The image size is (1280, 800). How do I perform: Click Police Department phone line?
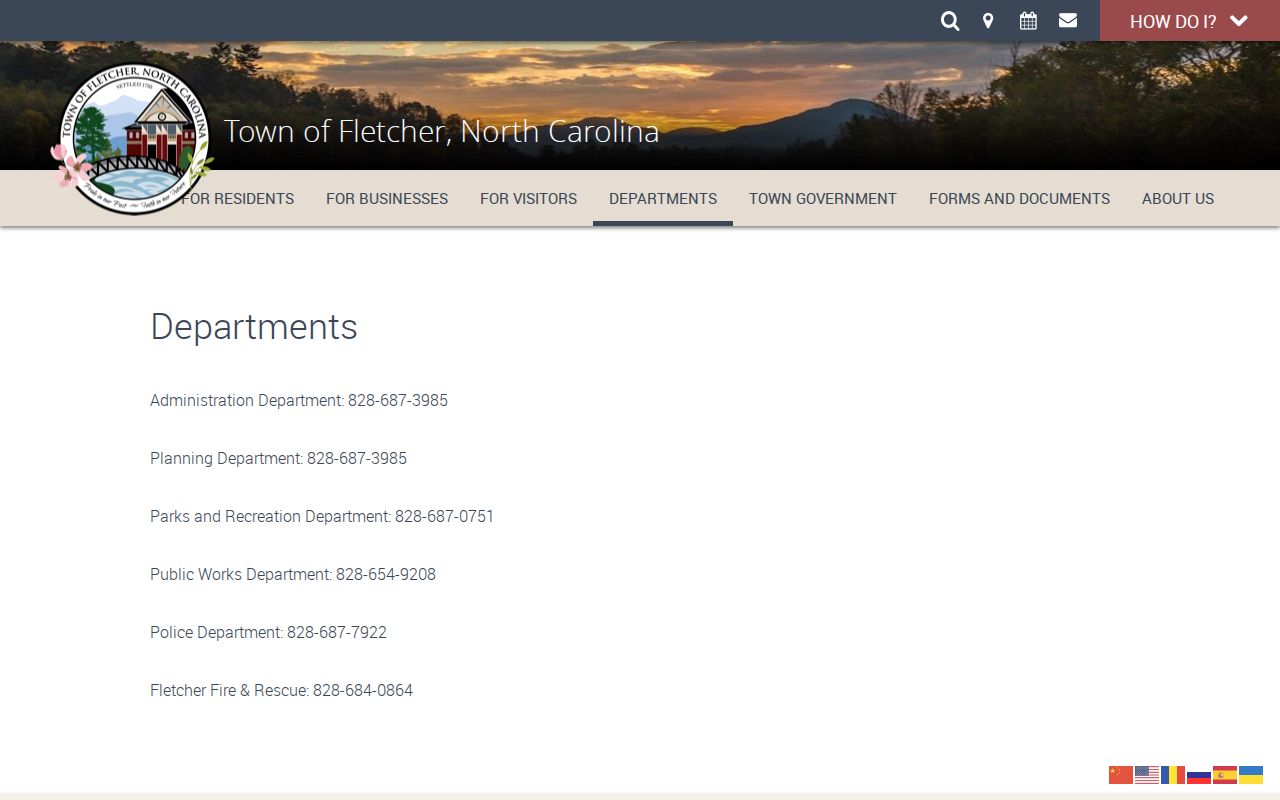pos(268,632)
